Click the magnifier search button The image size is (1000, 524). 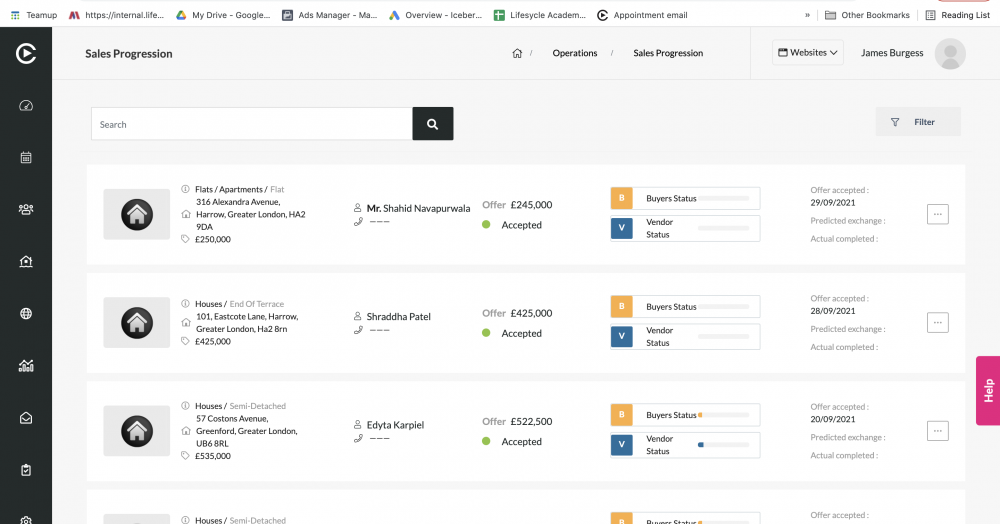click(x=432, y=124)
